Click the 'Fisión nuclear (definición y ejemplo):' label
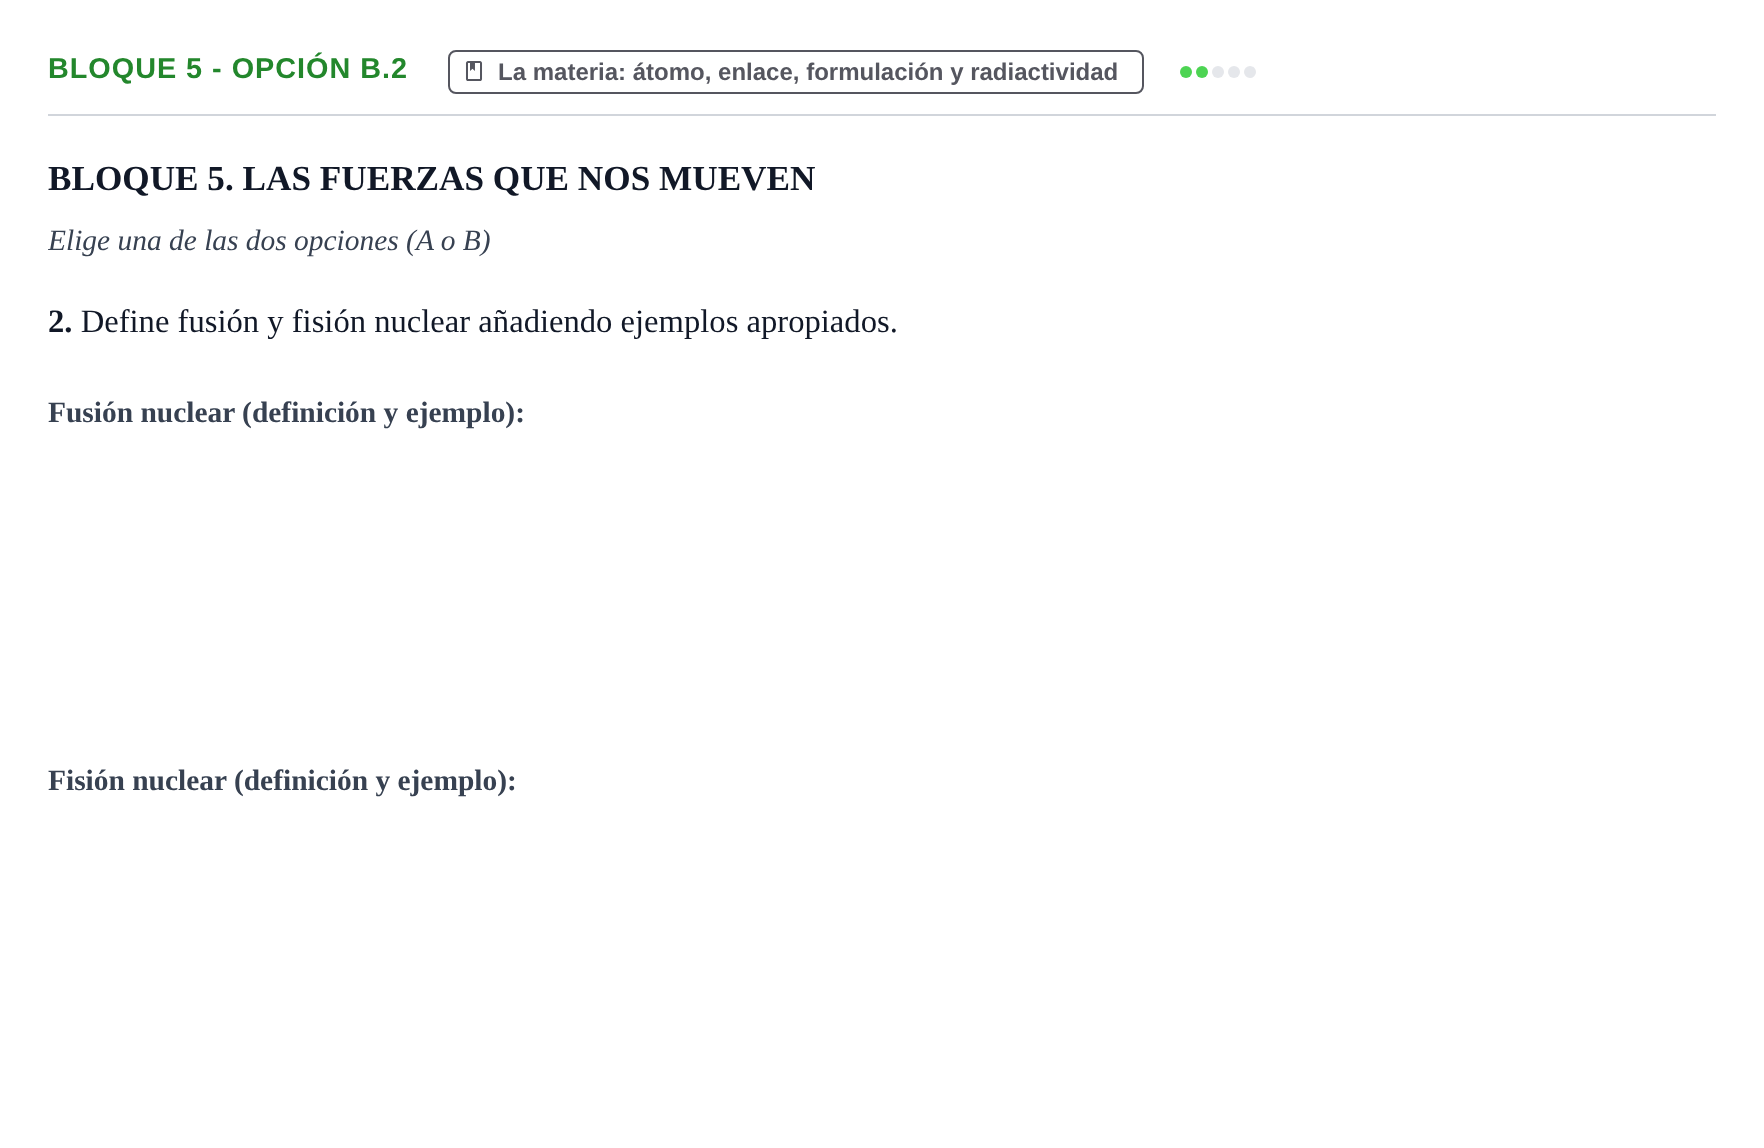The height and width of the screenshot is (1148, 1764). 282,781
